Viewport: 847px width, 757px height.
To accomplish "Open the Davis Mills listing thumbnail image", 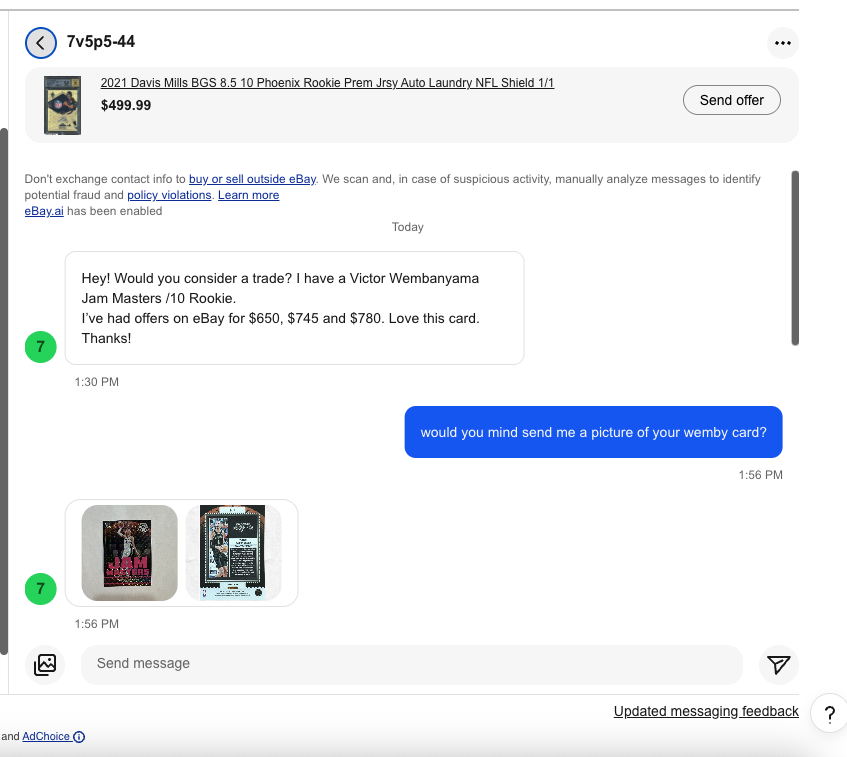I will tap(63, 105).
